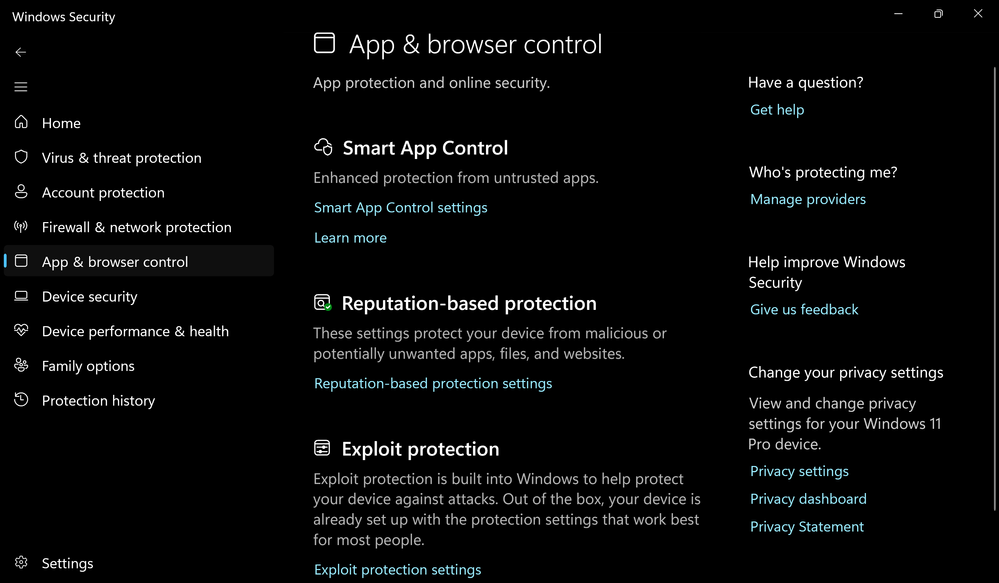Image resolution: width=999 pixels, height=583 pixels.
Task: Click the Protection history clock icon
Action: pyautogui.click(x=21, y=401)
